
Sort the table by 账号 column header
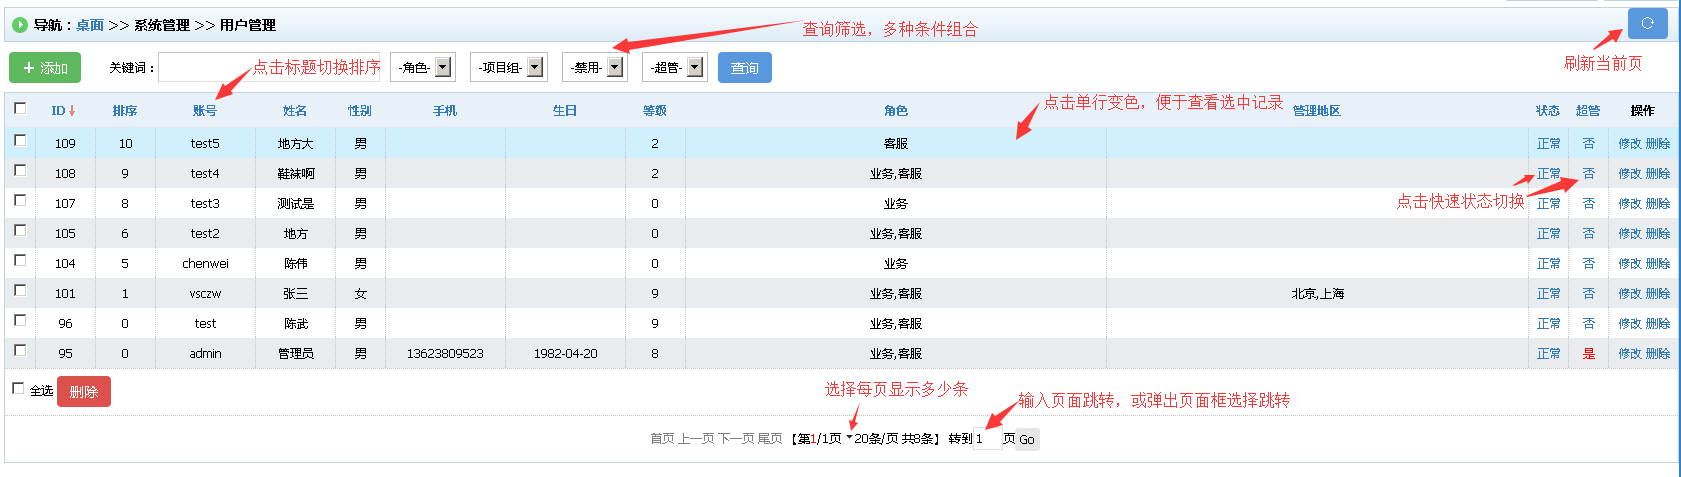pos(205,111)
